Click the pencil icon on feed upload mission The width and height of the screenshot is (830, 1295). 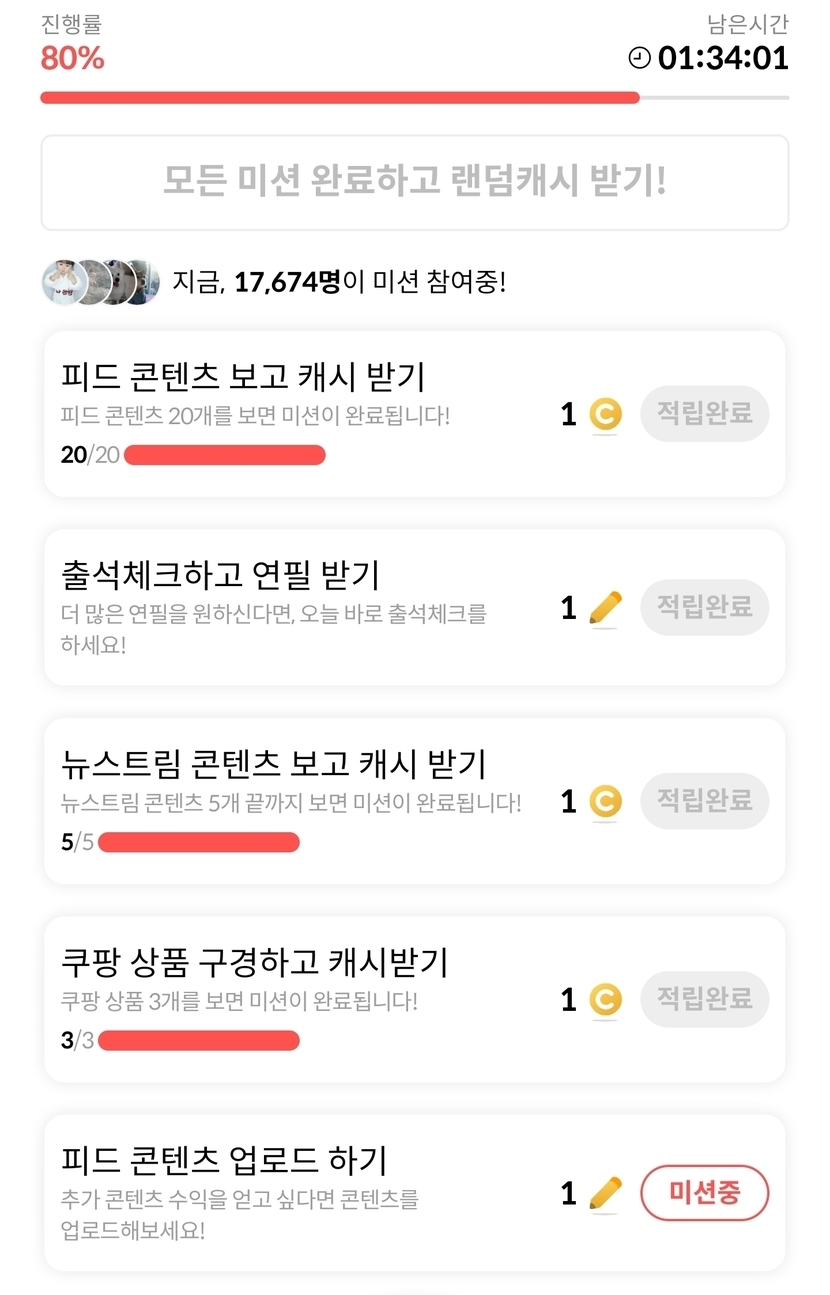(x=605, y=1193)
